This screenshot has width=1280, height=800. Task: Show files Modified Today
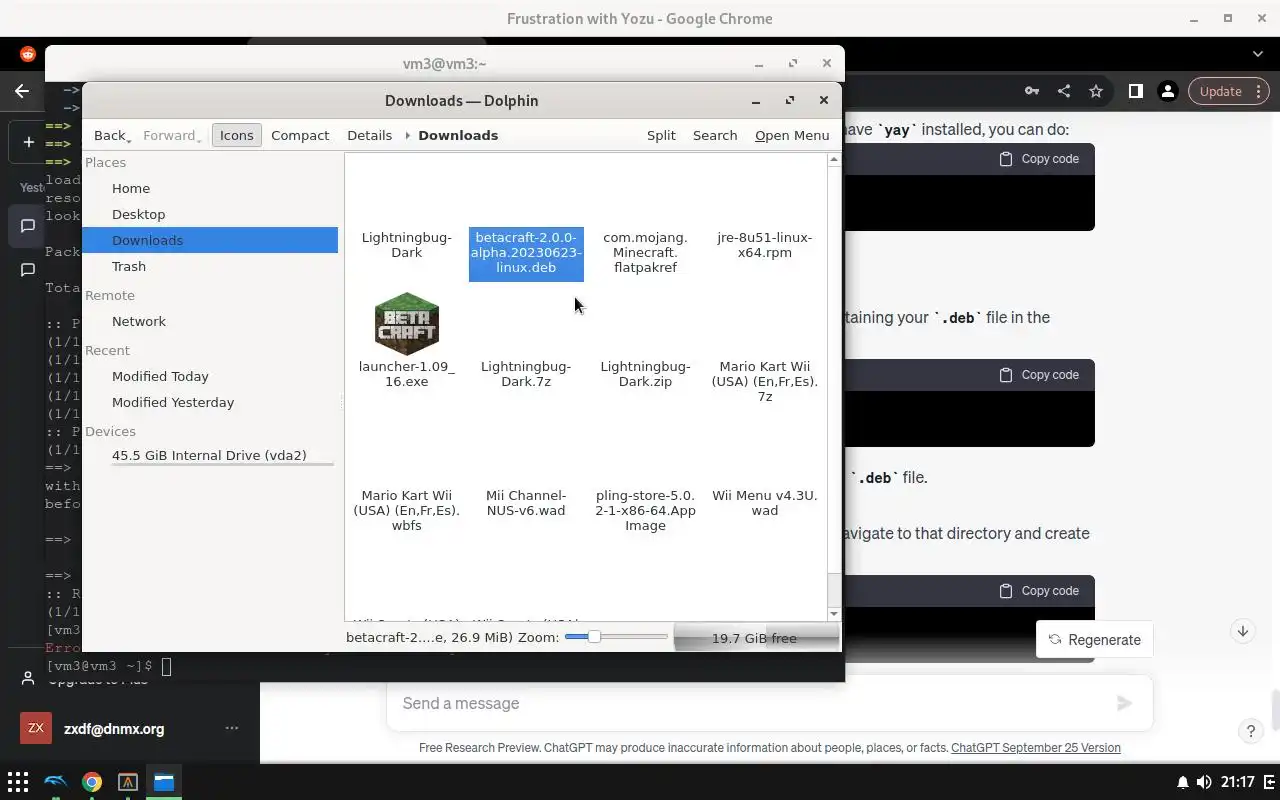point(210,376)
